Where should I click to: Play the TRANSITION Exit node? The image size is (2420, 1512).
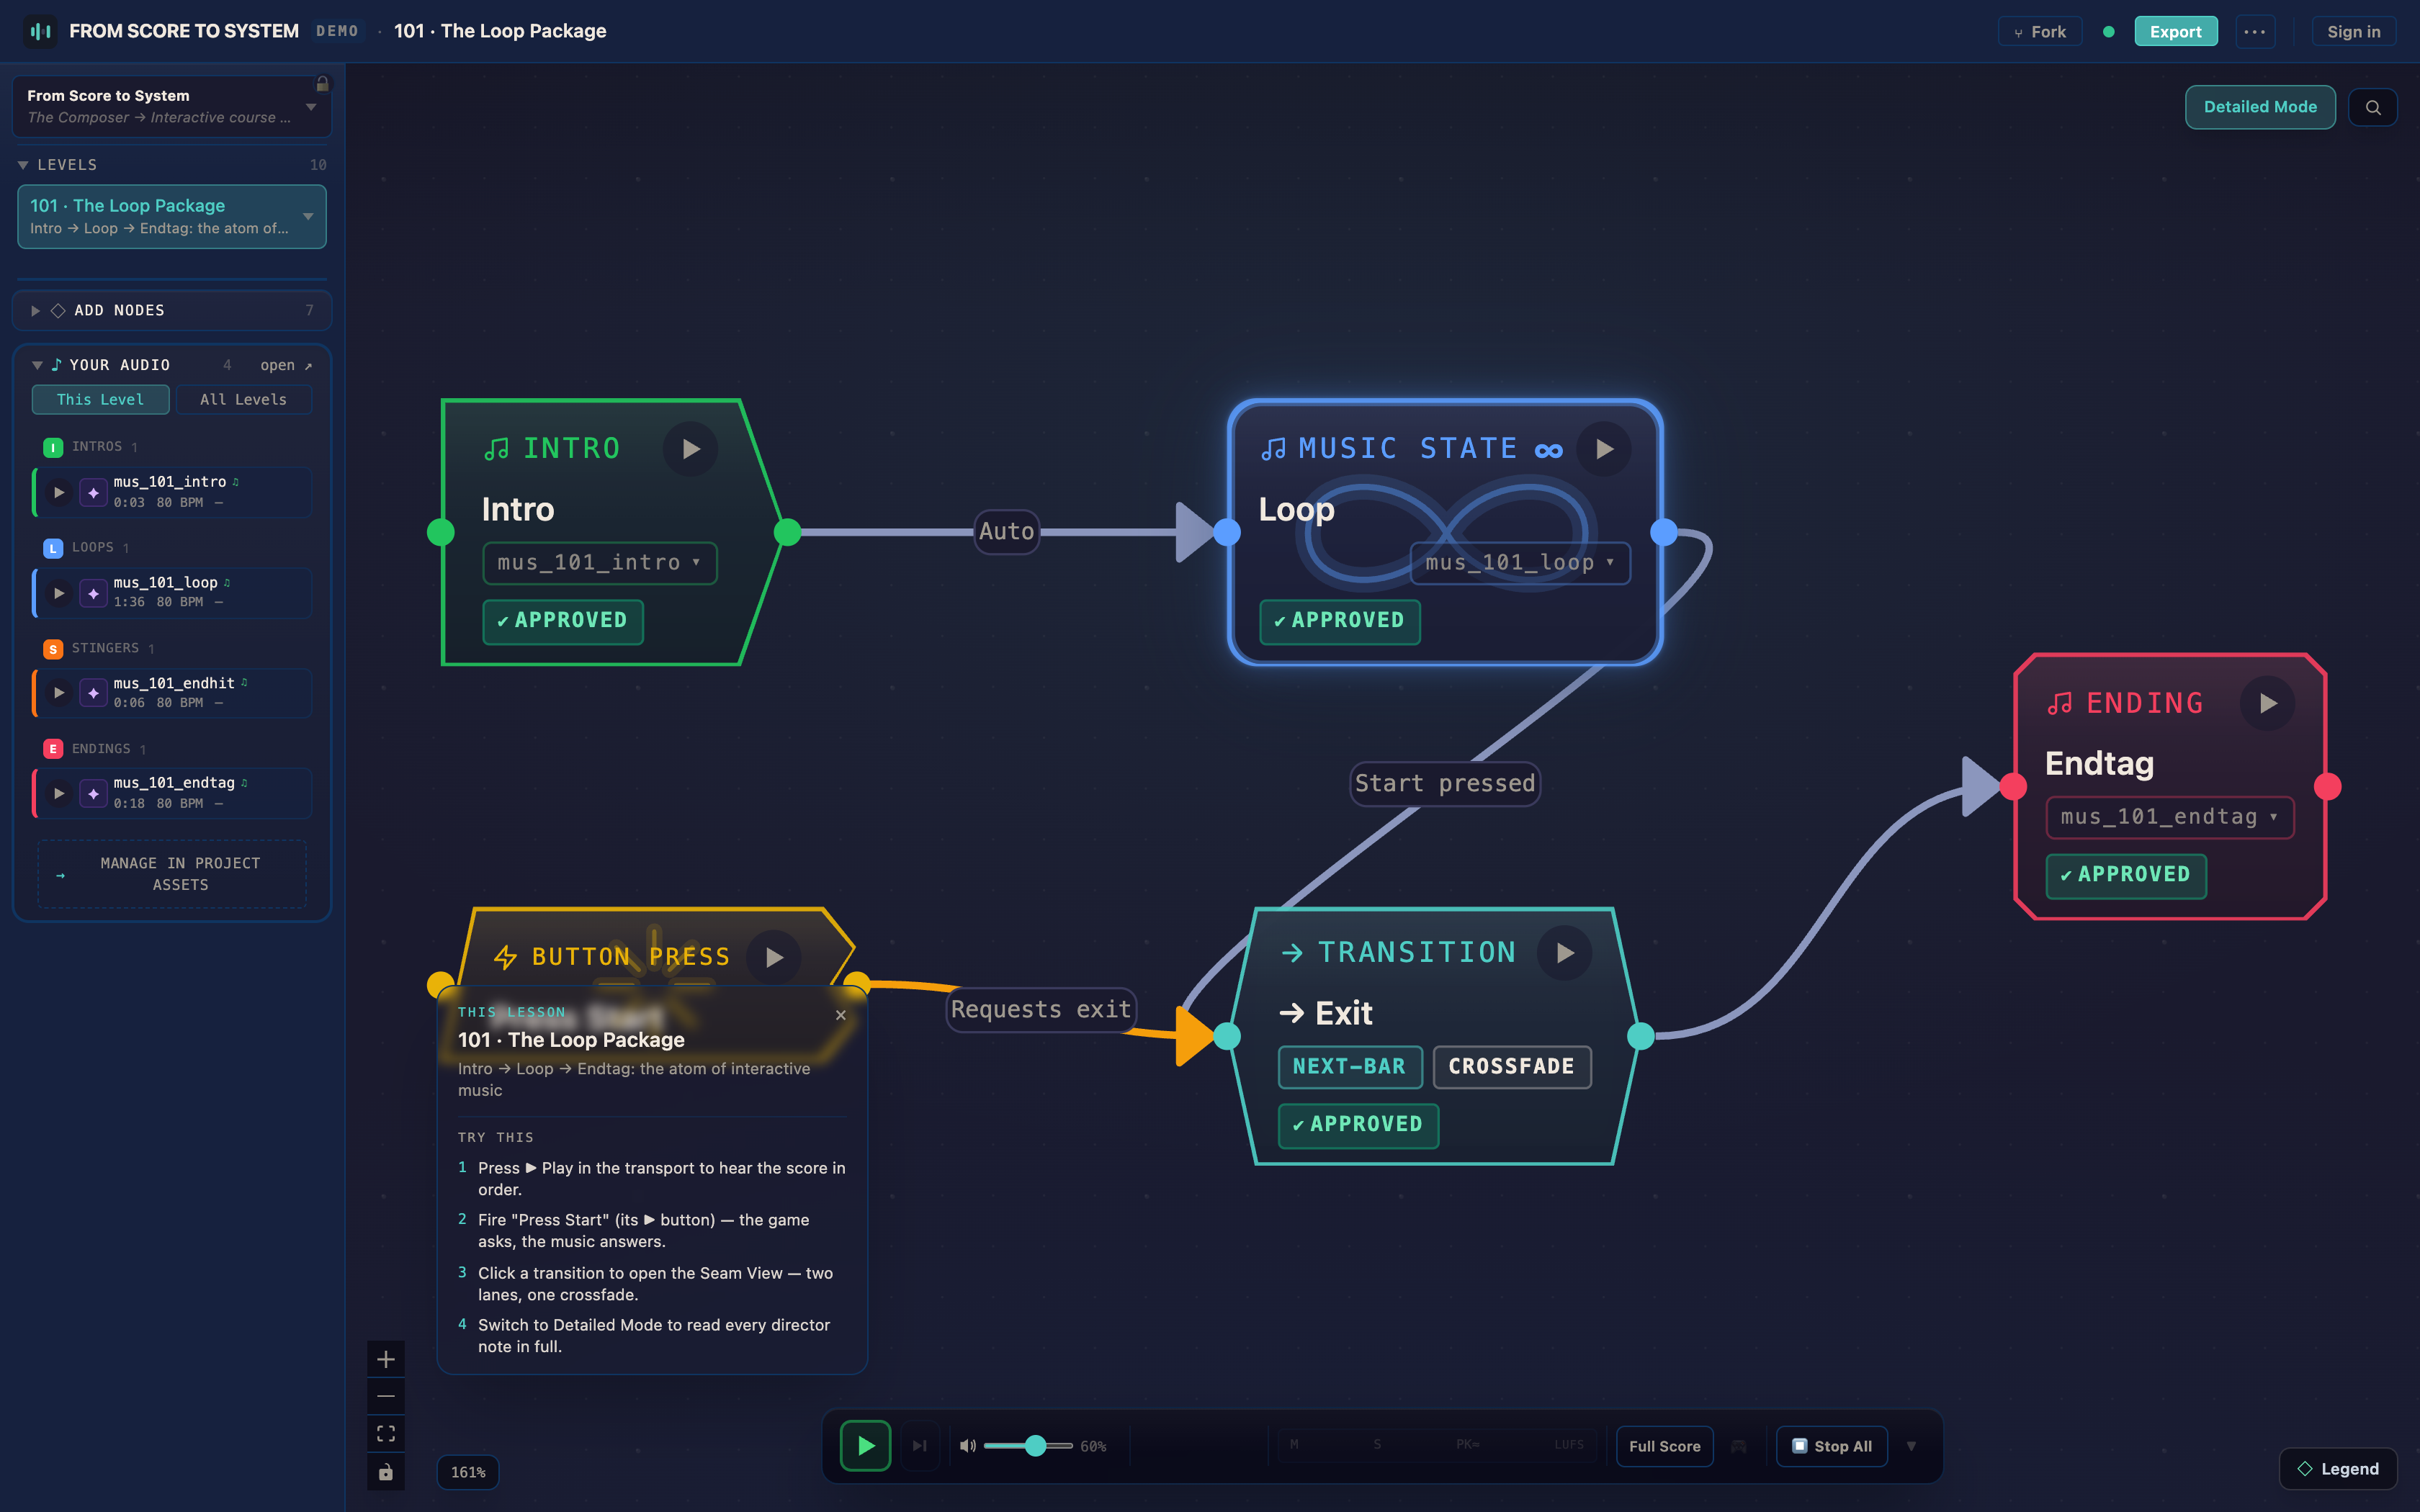1565,953
